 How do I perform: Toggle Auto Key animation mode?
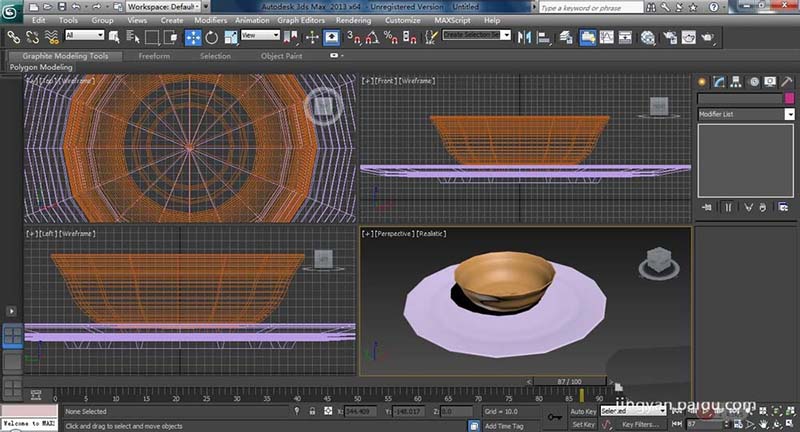tap(583, 411)
